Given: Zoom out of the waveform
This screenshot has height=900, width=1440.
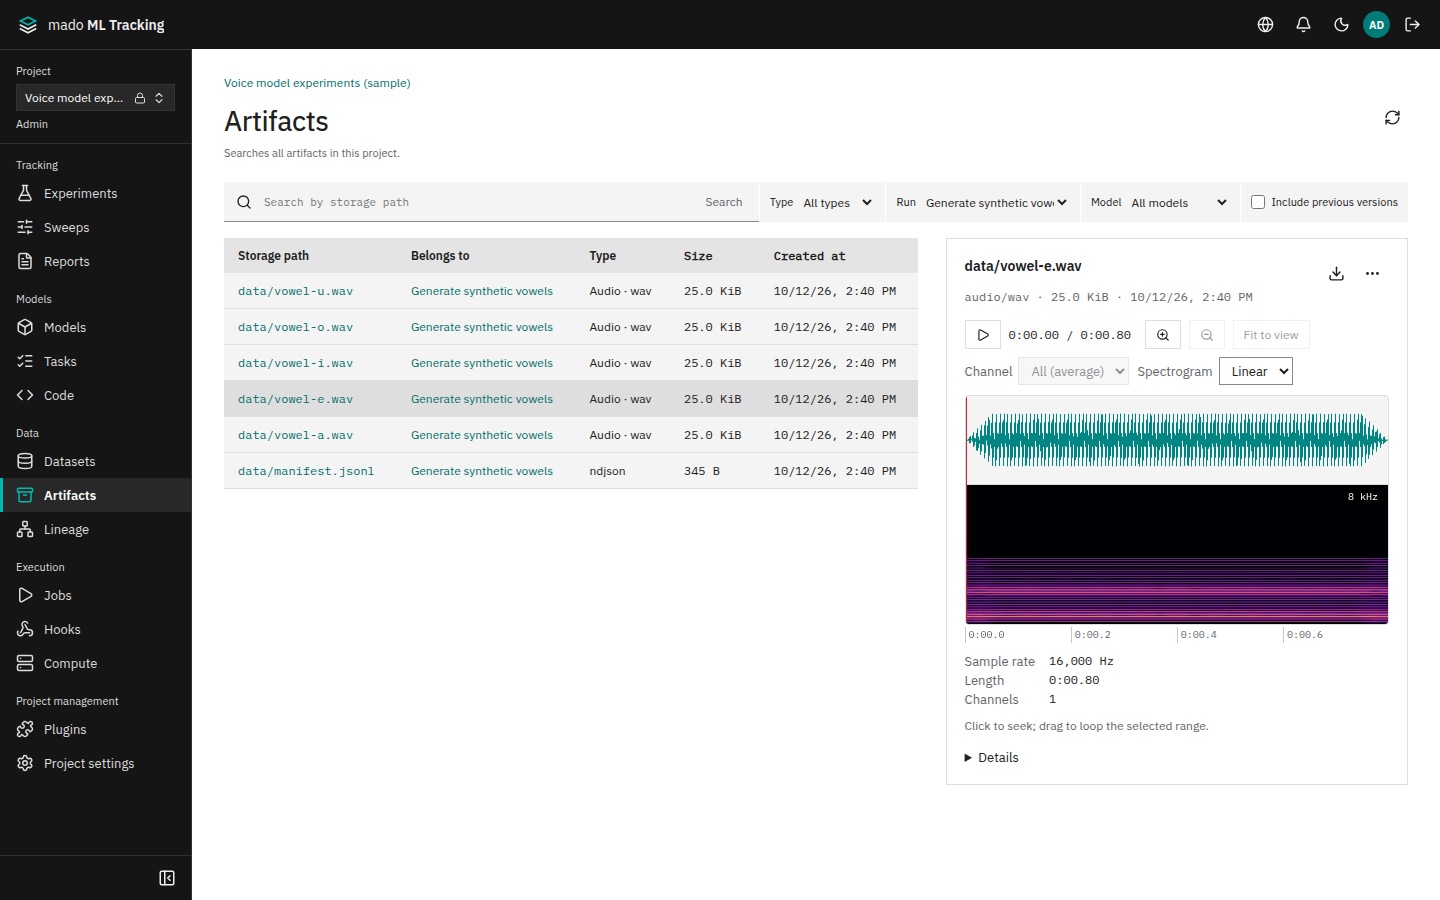Looking at the screenshot, I should click(1207, 335).
